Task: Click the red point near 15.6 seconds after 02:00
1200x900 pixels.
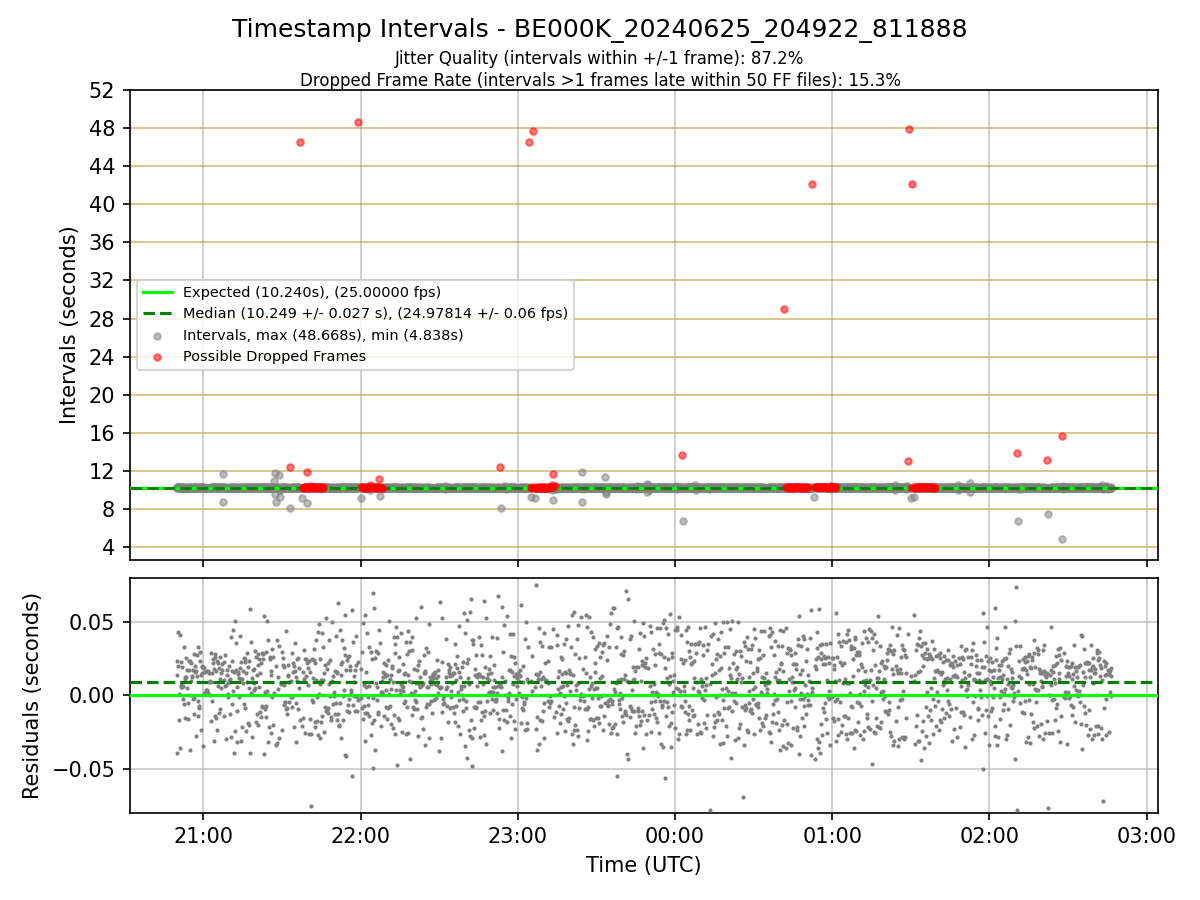Action: point(1062,436)
